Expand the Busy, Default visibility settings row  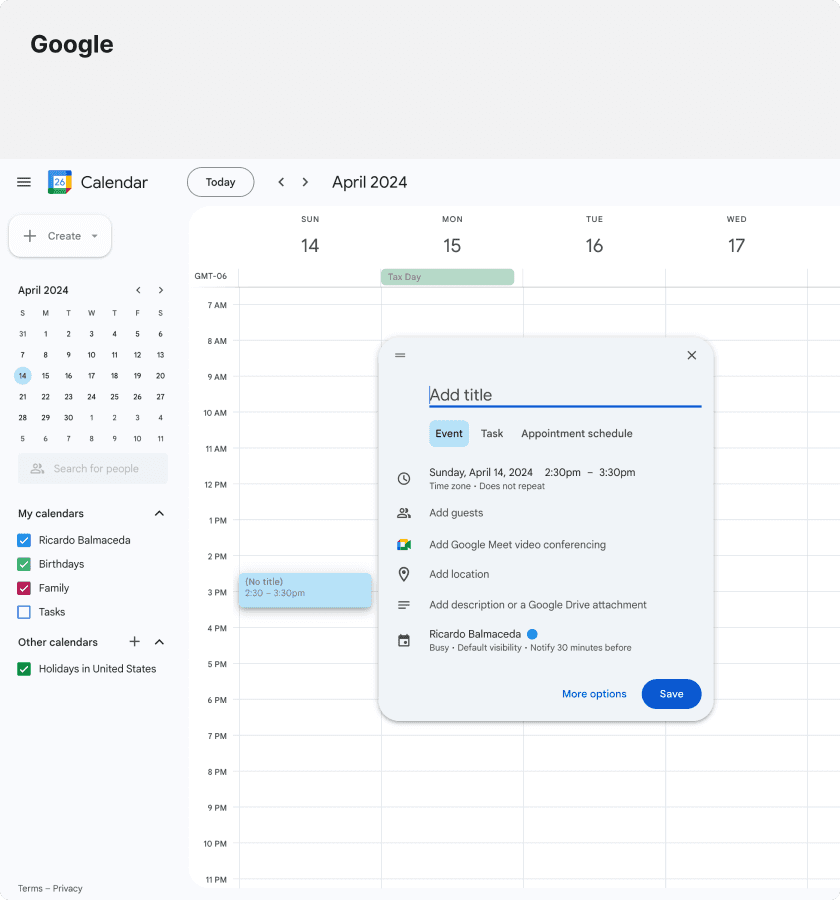pos(531,647)
